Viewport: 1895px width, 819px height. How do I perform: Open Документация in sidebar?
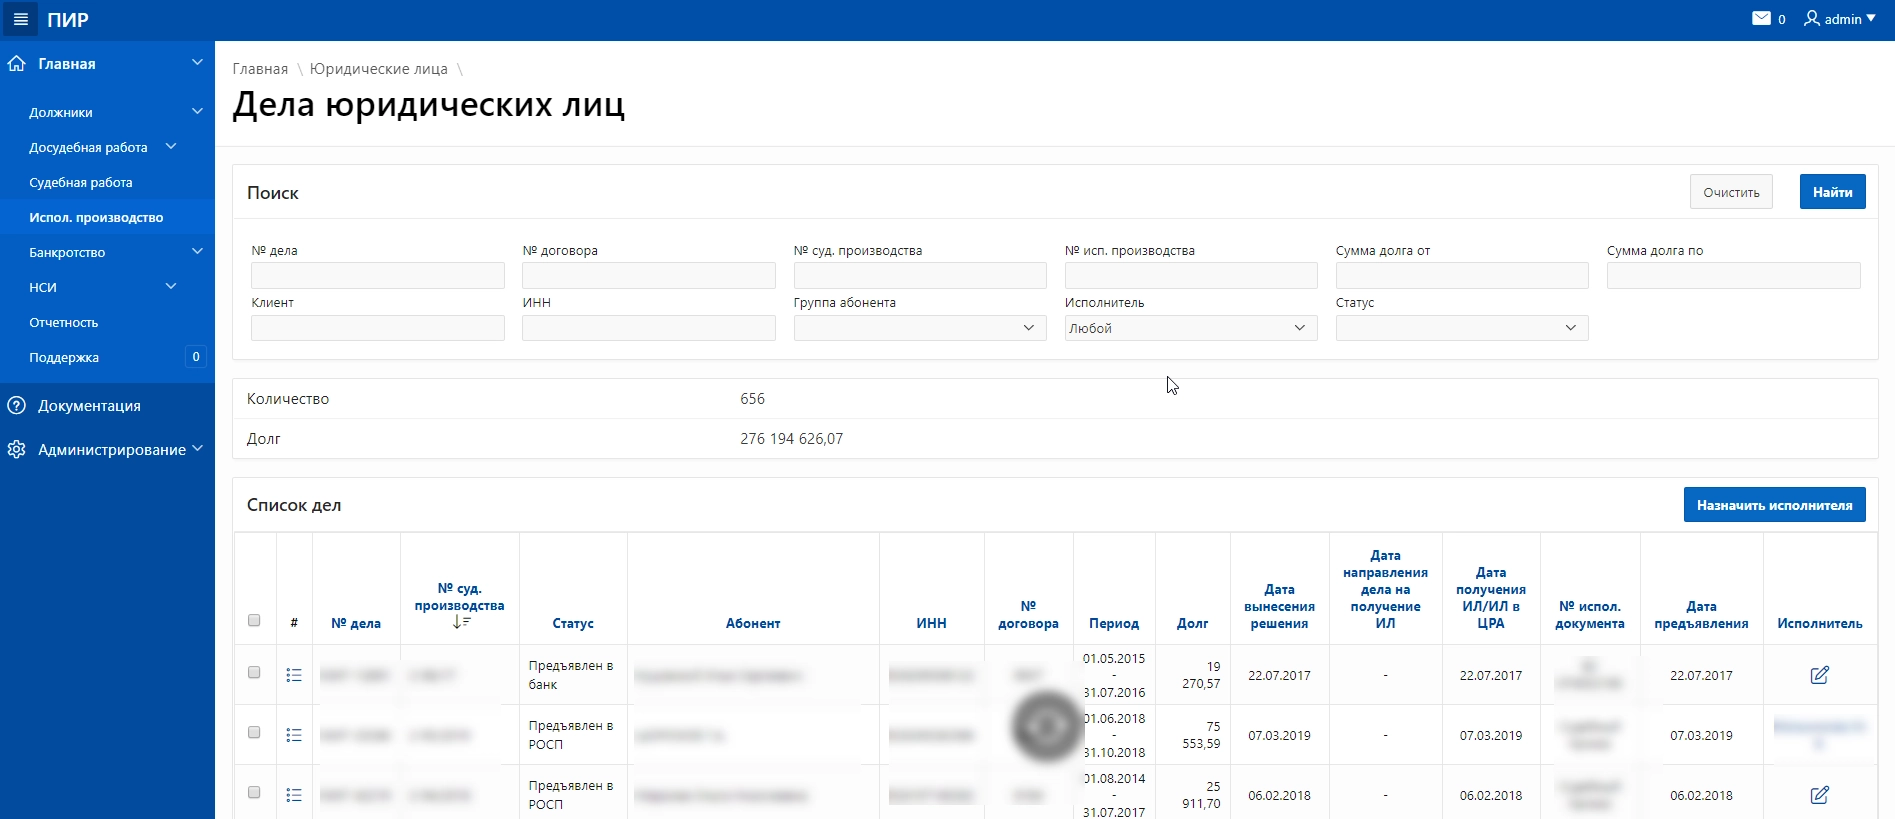[x=89, y=405]
